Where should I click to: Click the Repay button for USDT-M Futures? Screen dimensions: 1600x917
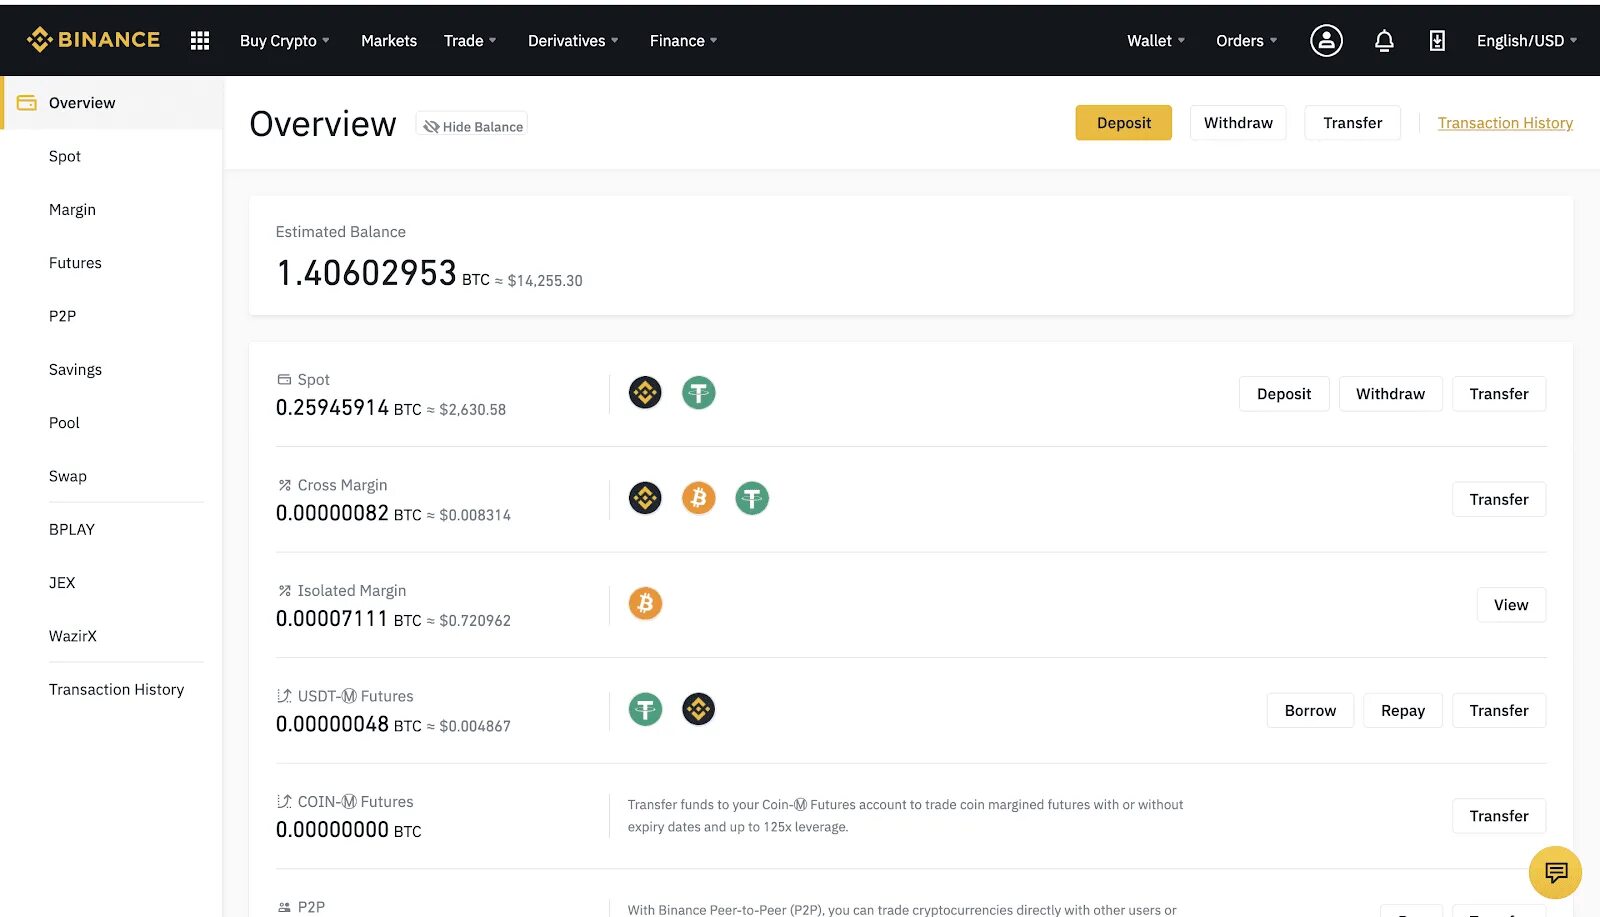pyautogui.click(x=1402, y=710)
